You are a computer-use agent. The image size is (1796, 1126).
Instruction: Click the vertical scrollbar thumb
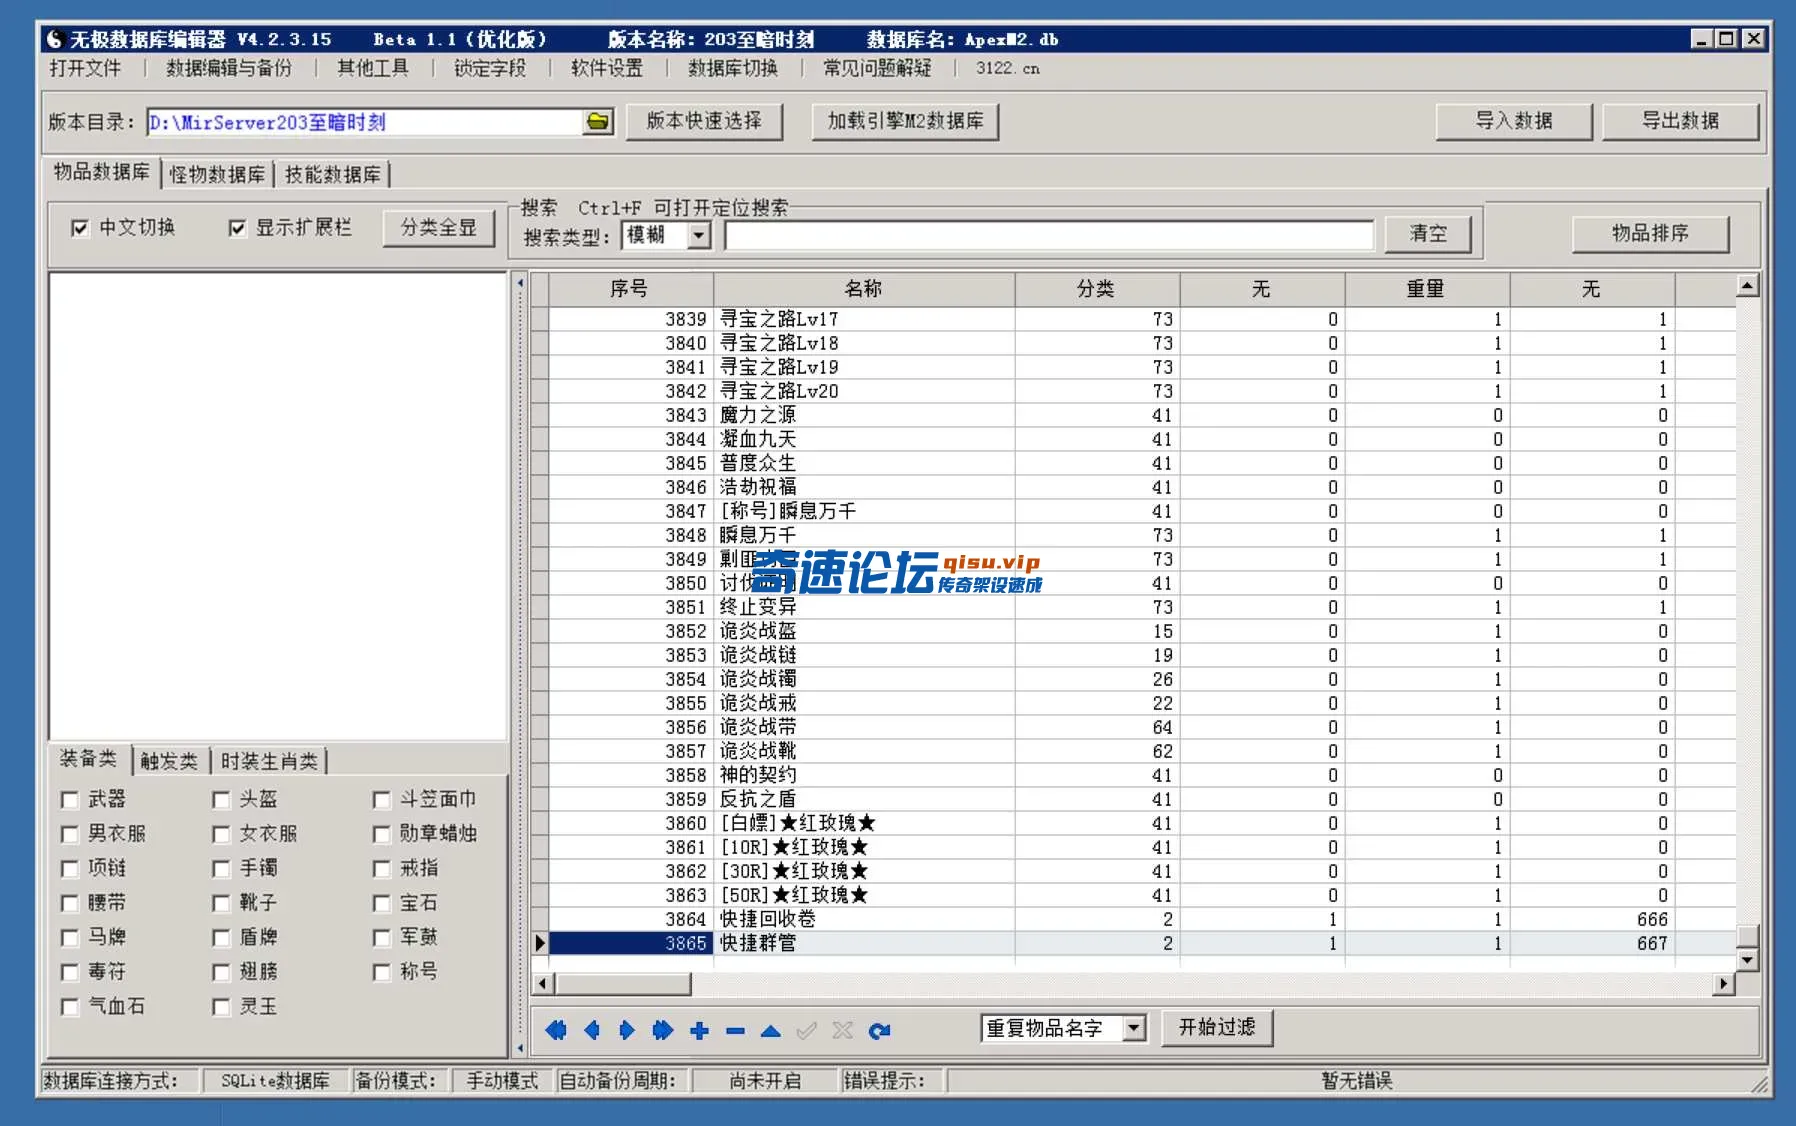click(1747, 936)
